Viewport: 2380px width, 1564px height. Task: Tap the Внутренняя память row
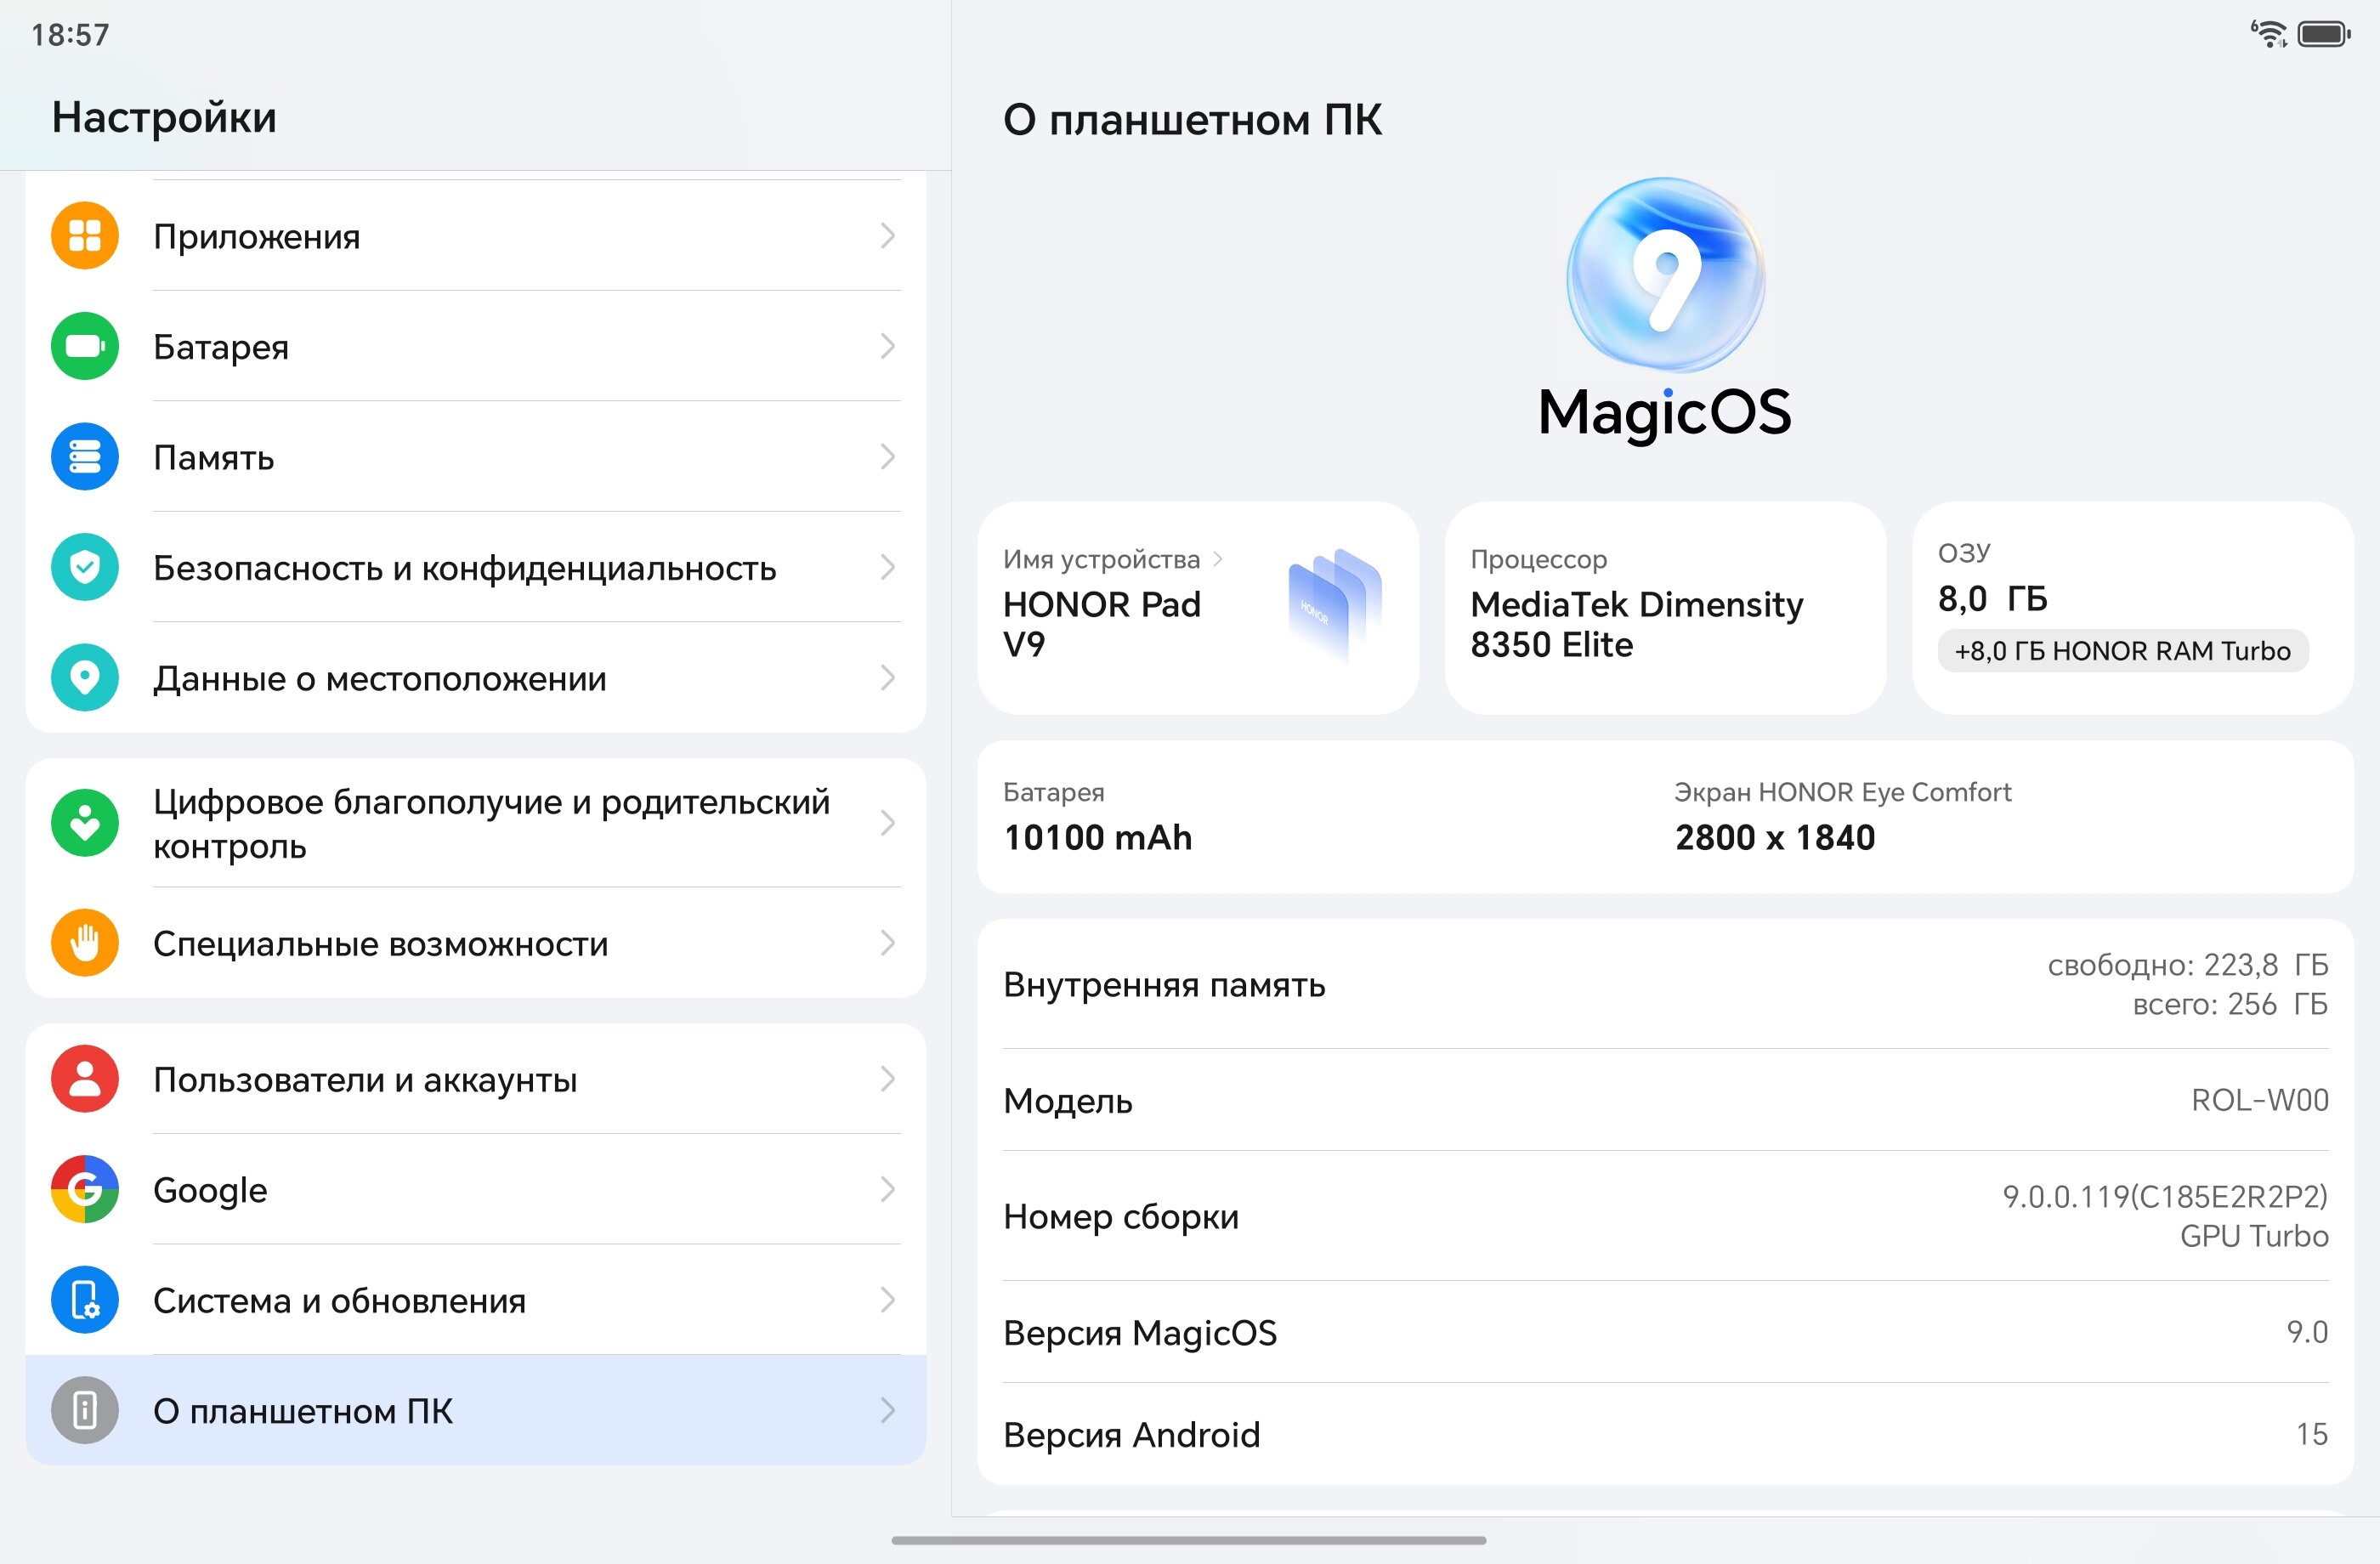point(1665,984)
